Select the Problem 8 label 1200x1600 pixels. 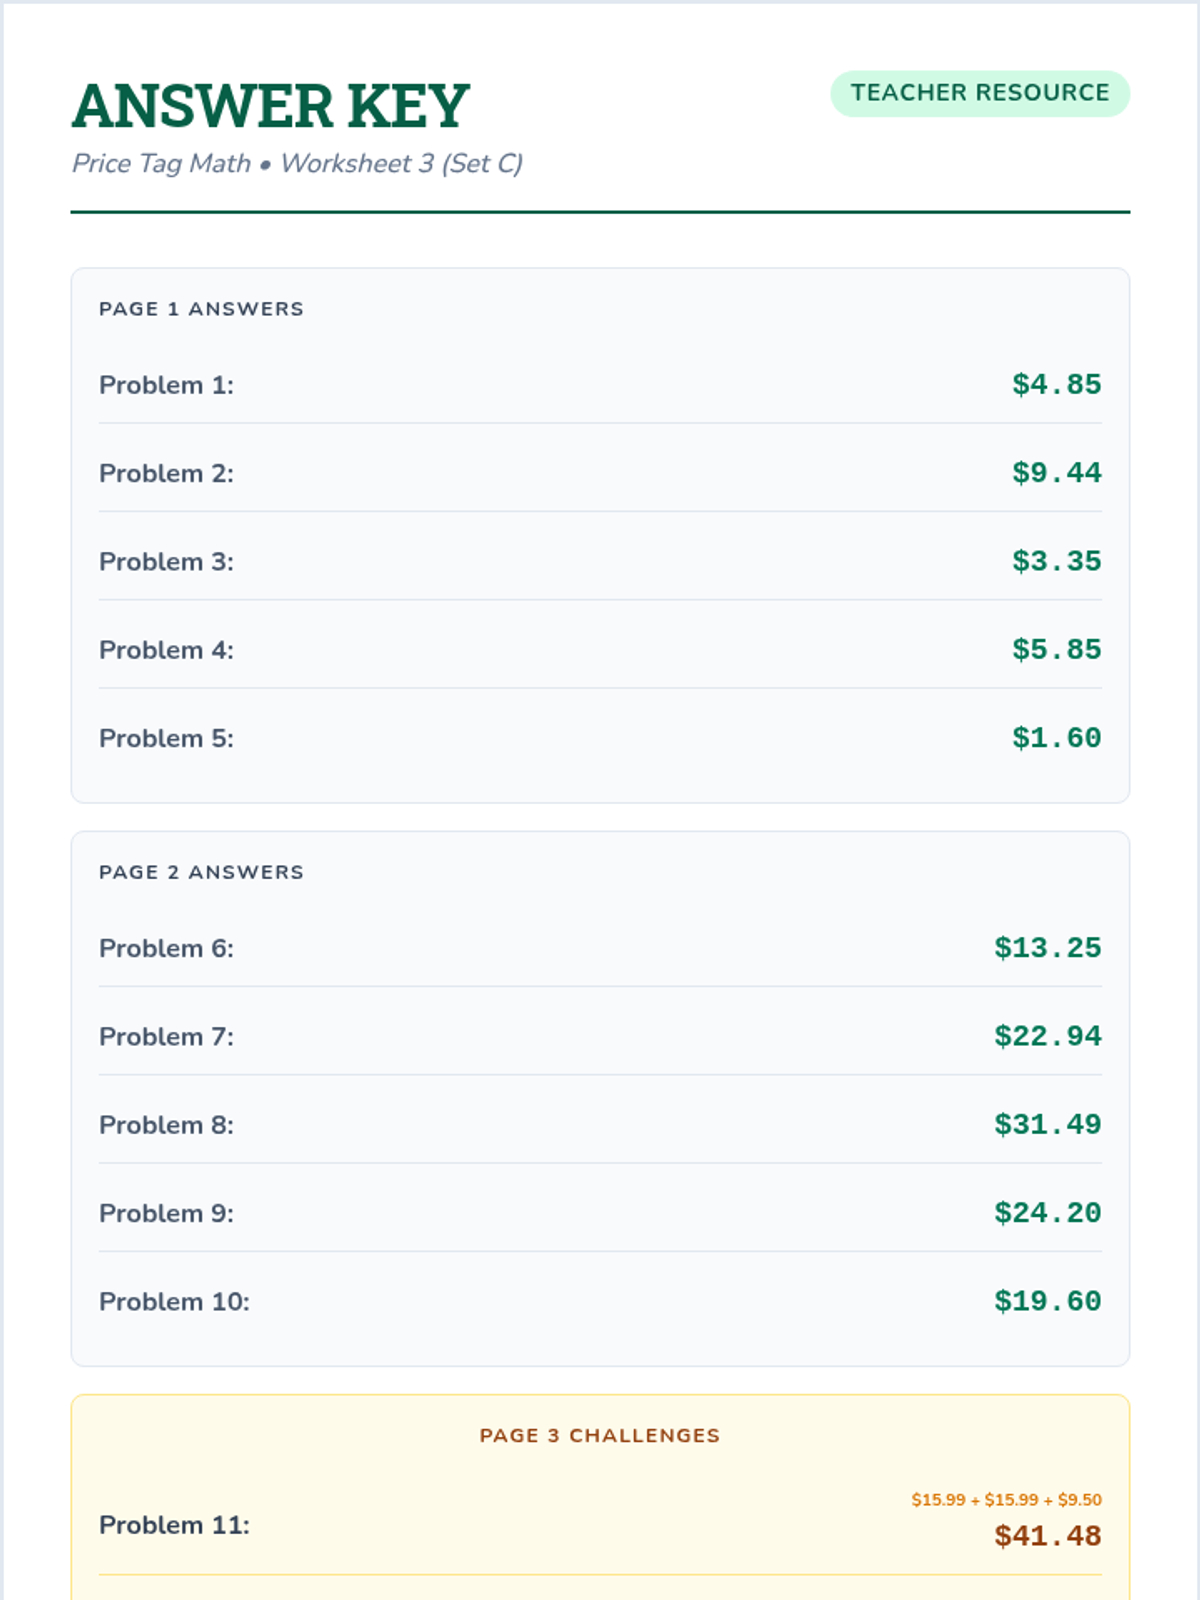pyautogui.click(x=166, y=1125)
